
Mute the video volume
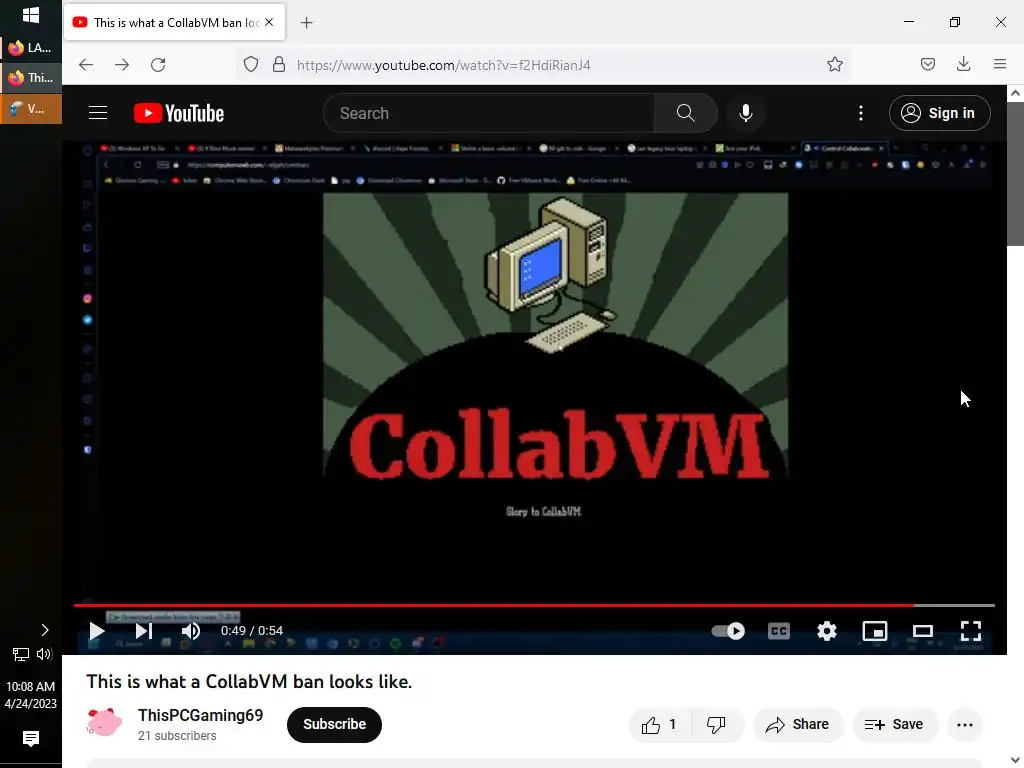pos(191,631)
